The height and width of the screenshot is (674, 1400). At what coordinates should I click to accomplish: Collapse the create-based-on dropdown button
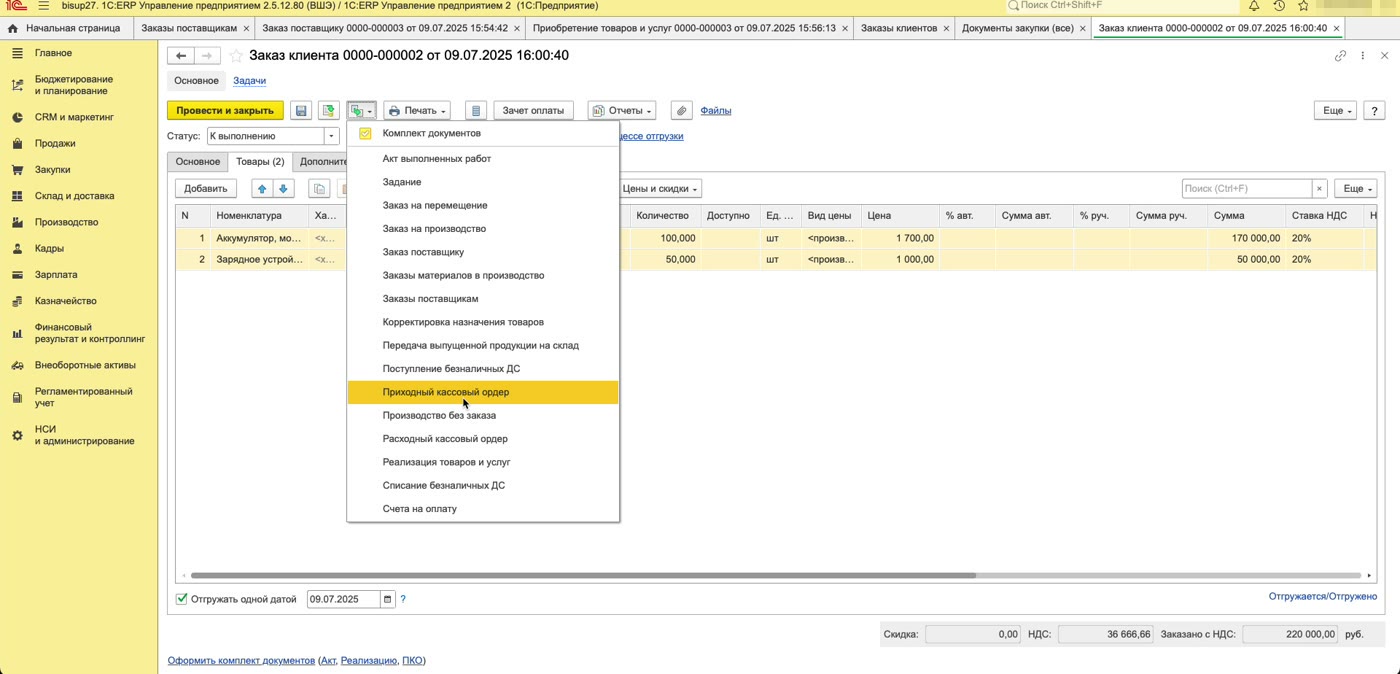tap(362, 110)
